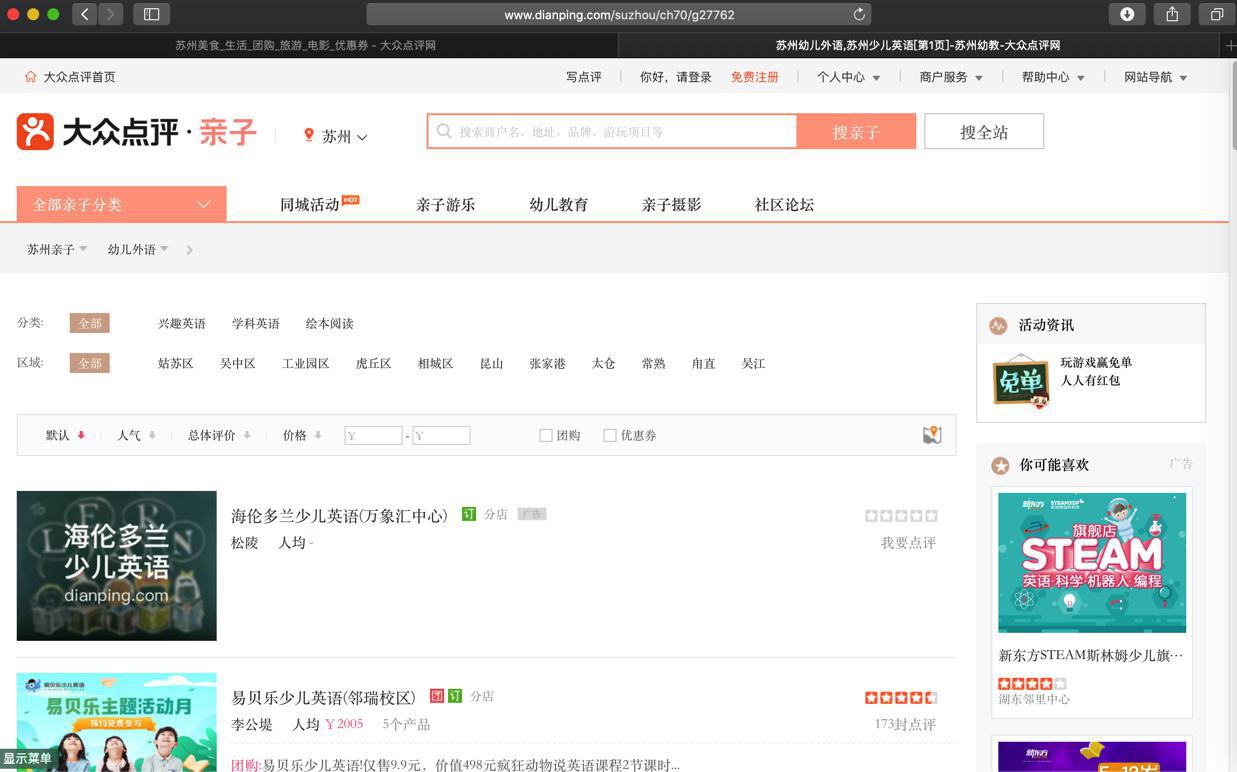This screenshot has height=772, width=1237.
Task: Click the 173封点评 review count
Action: (905, 724)
